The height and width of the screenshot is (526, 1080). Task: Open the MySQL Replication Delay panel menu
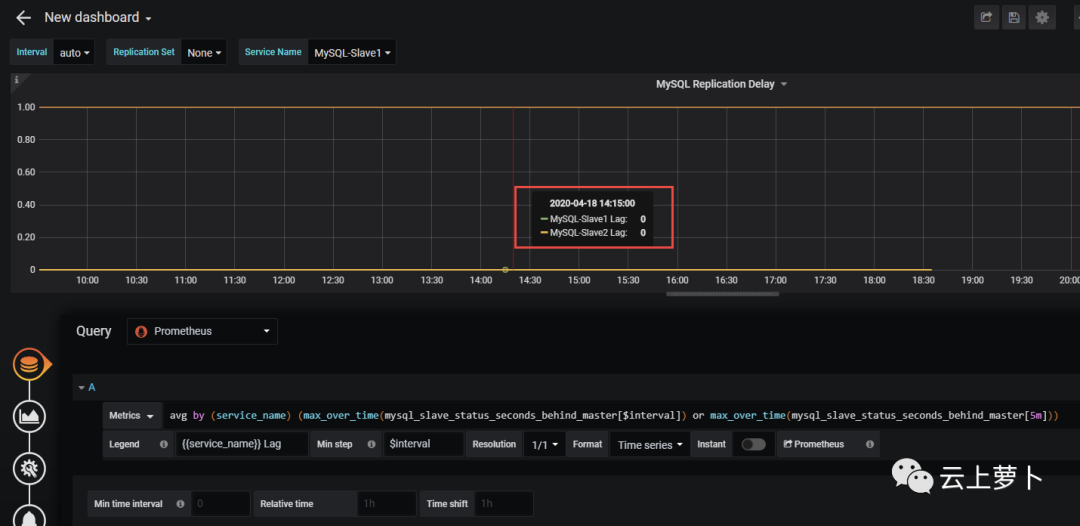[721, 84]
